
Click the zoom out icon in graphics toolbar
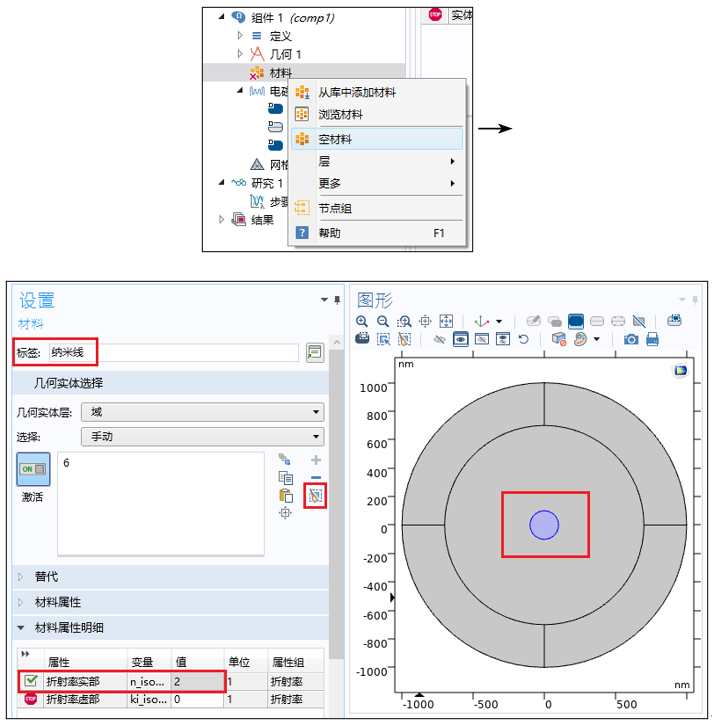coord(383,321)
